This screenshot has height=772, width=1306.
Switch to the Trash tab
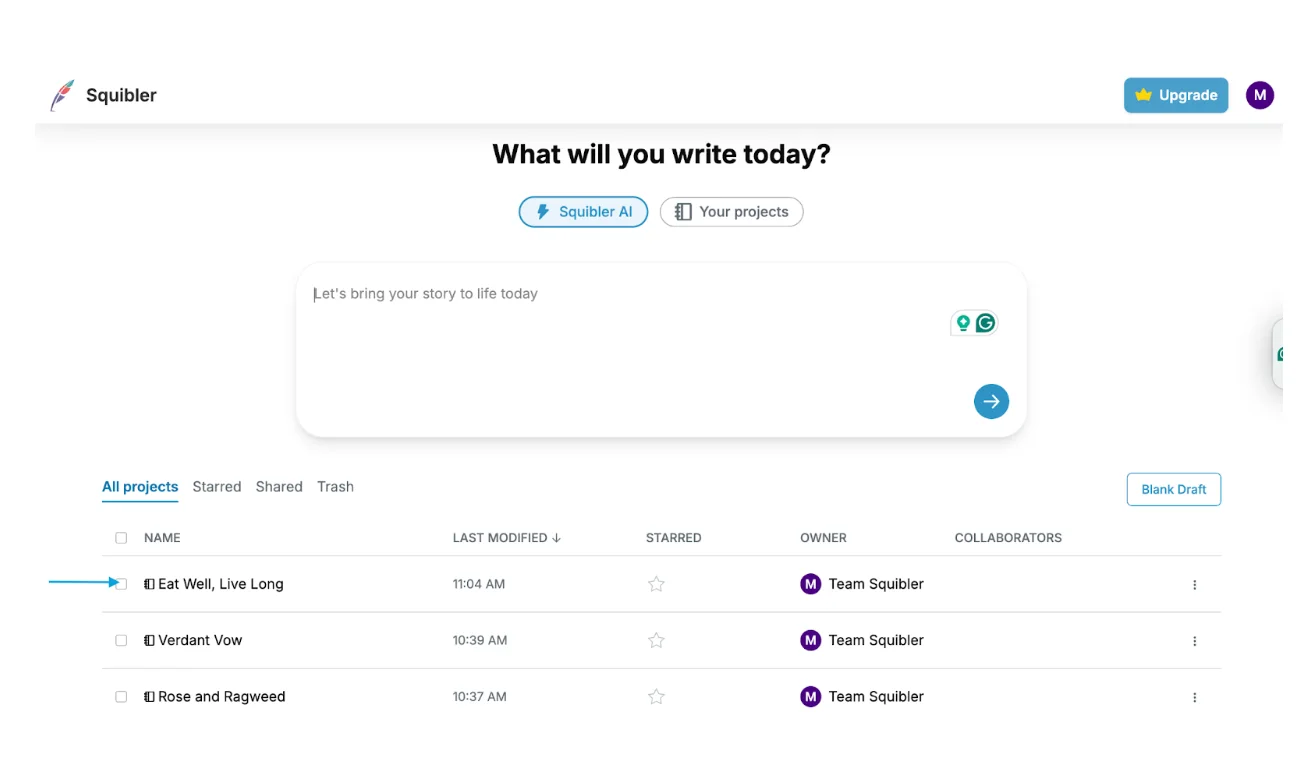click(335, 487)
